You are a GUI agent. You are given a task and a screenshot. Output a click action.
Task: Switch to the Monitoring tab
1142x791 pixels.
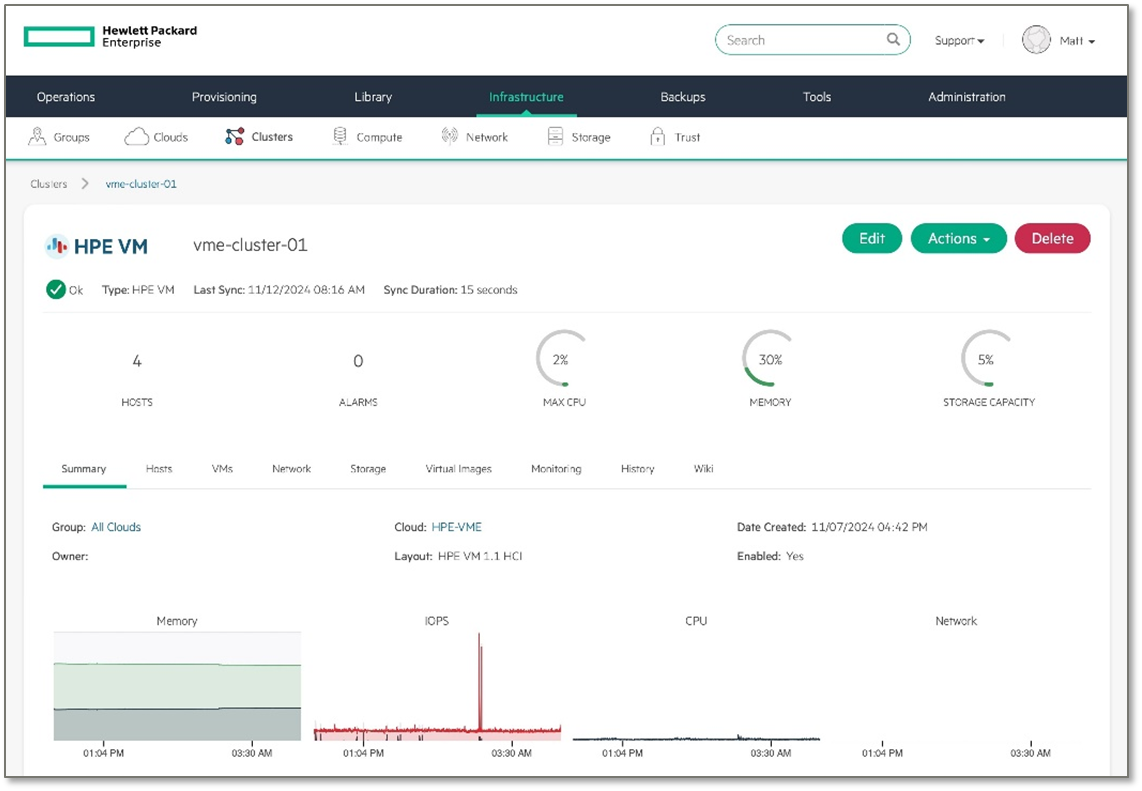pyautogui.click(x=556, y=468)
